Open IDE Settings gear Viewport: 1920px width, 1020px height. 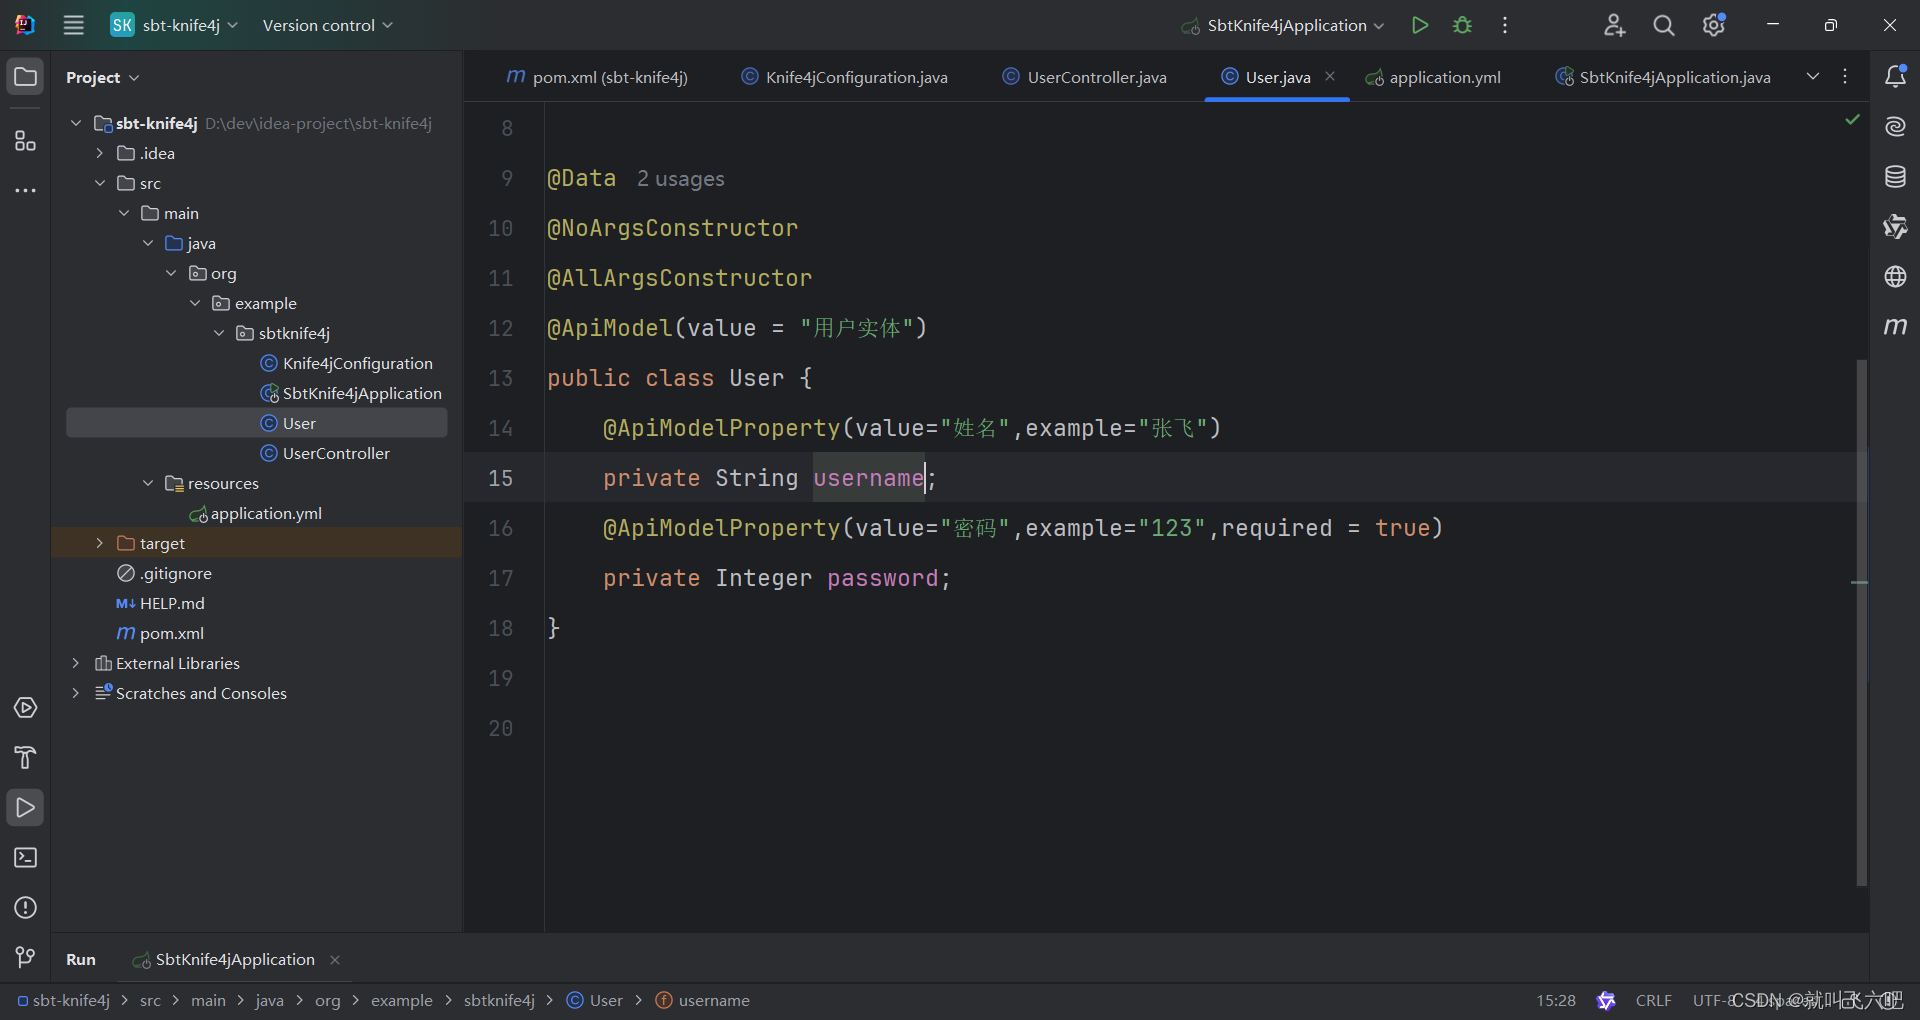point(1714,25)
